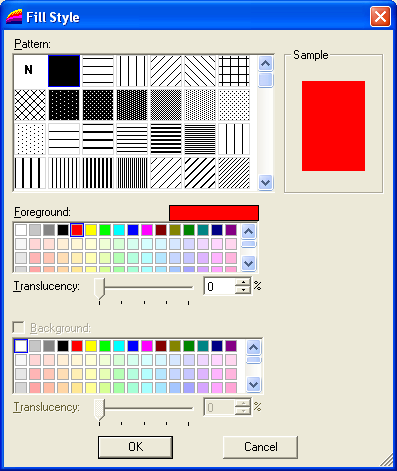Click the Foreground Translucency percent input field

point(220,286)
